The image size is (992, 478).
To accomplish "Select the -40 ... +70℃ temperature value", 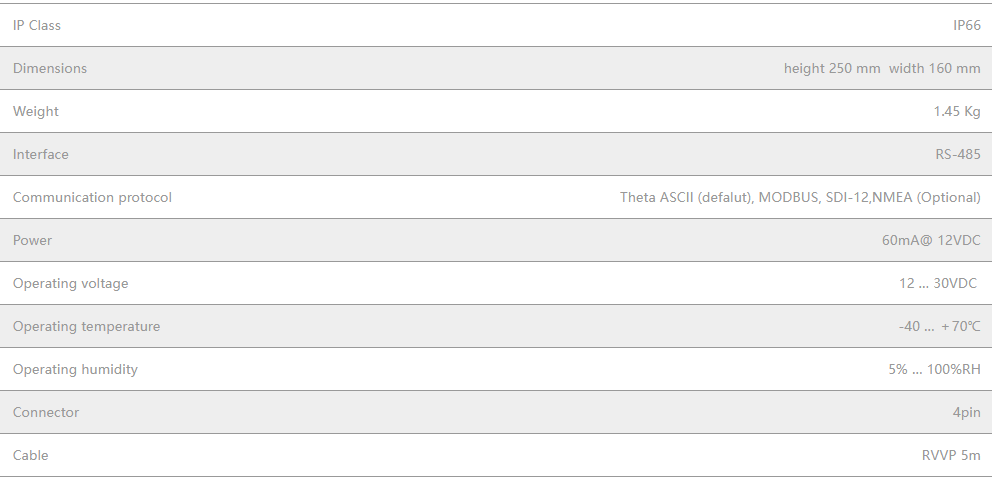I will [x=938, y=326].
